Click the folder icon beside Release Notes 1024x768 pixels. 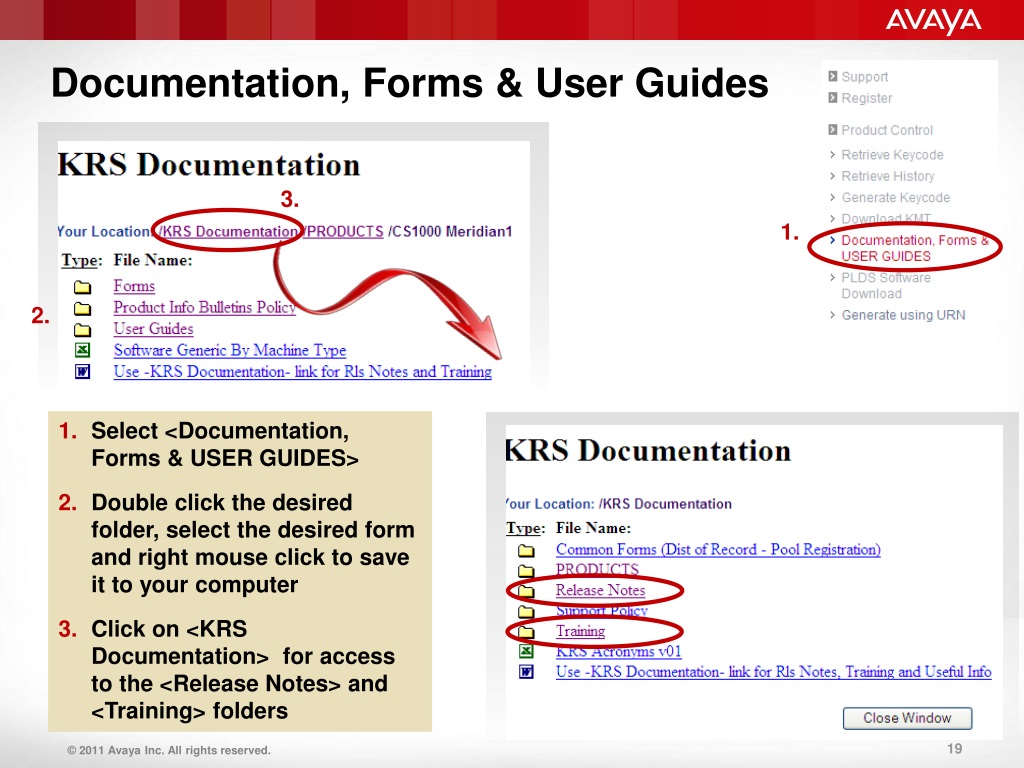[x=526, y=592]
